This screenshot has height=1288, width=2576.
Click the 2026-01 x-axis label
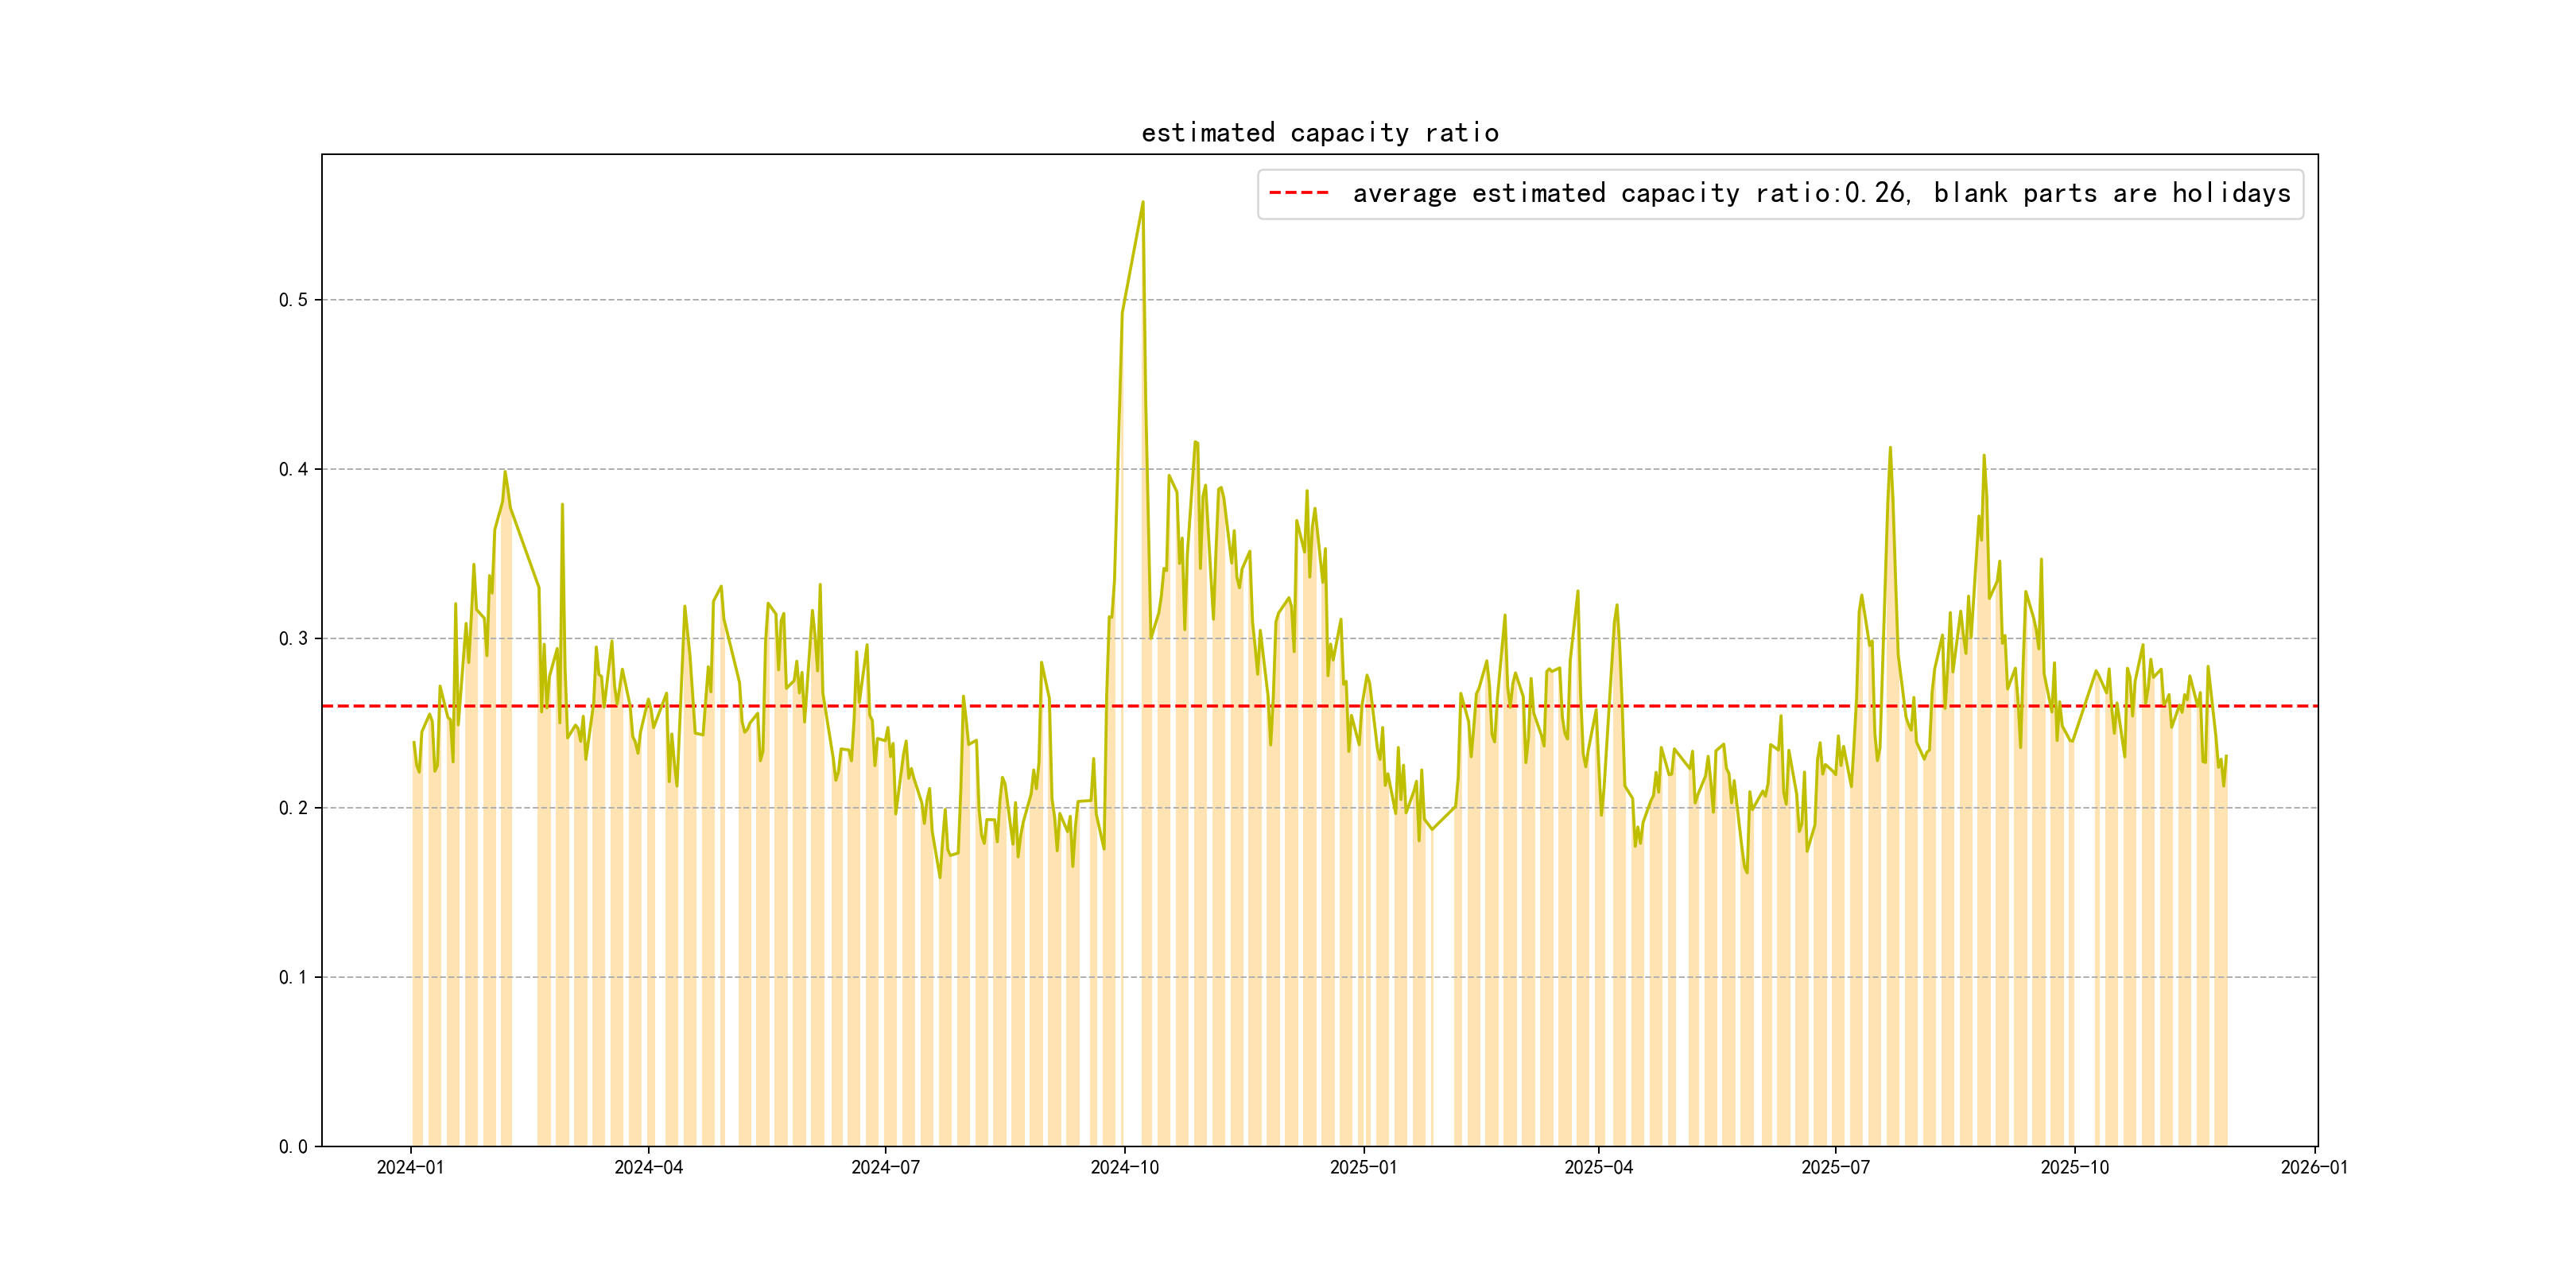coord(2313,1167)
